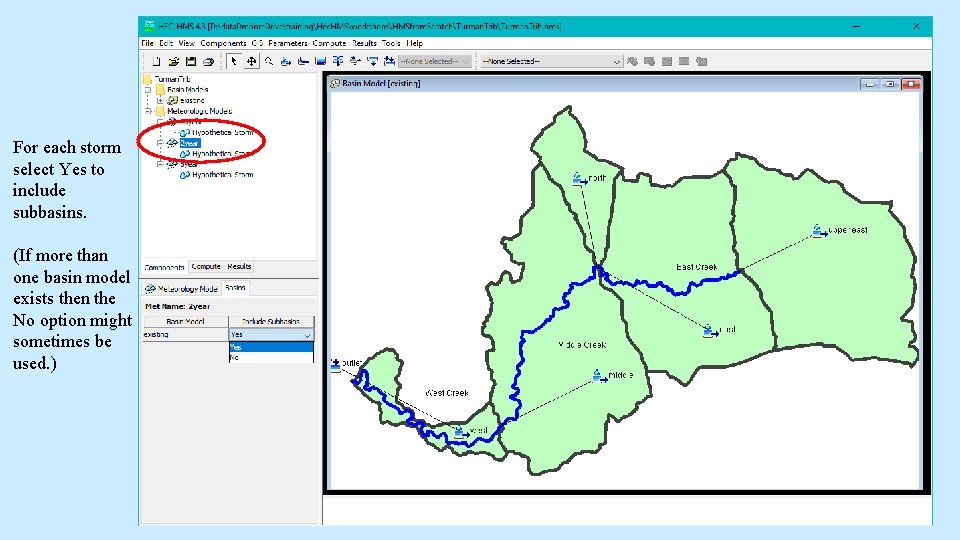Click the middle subbasin icon on map
The image size is (960, 540).
(599, 375)
